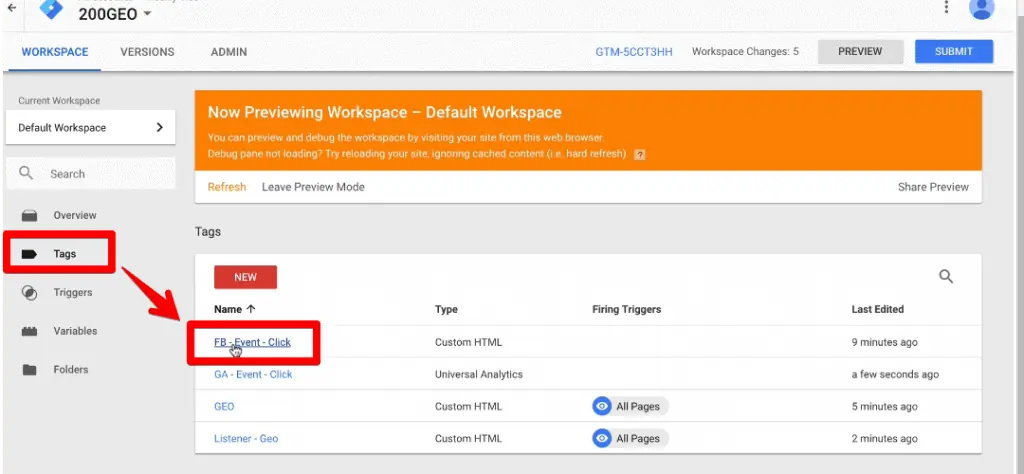Screen dimensions: 1024x474
Task: Click '9 minutes ago' cell
Action: point(884,342)
